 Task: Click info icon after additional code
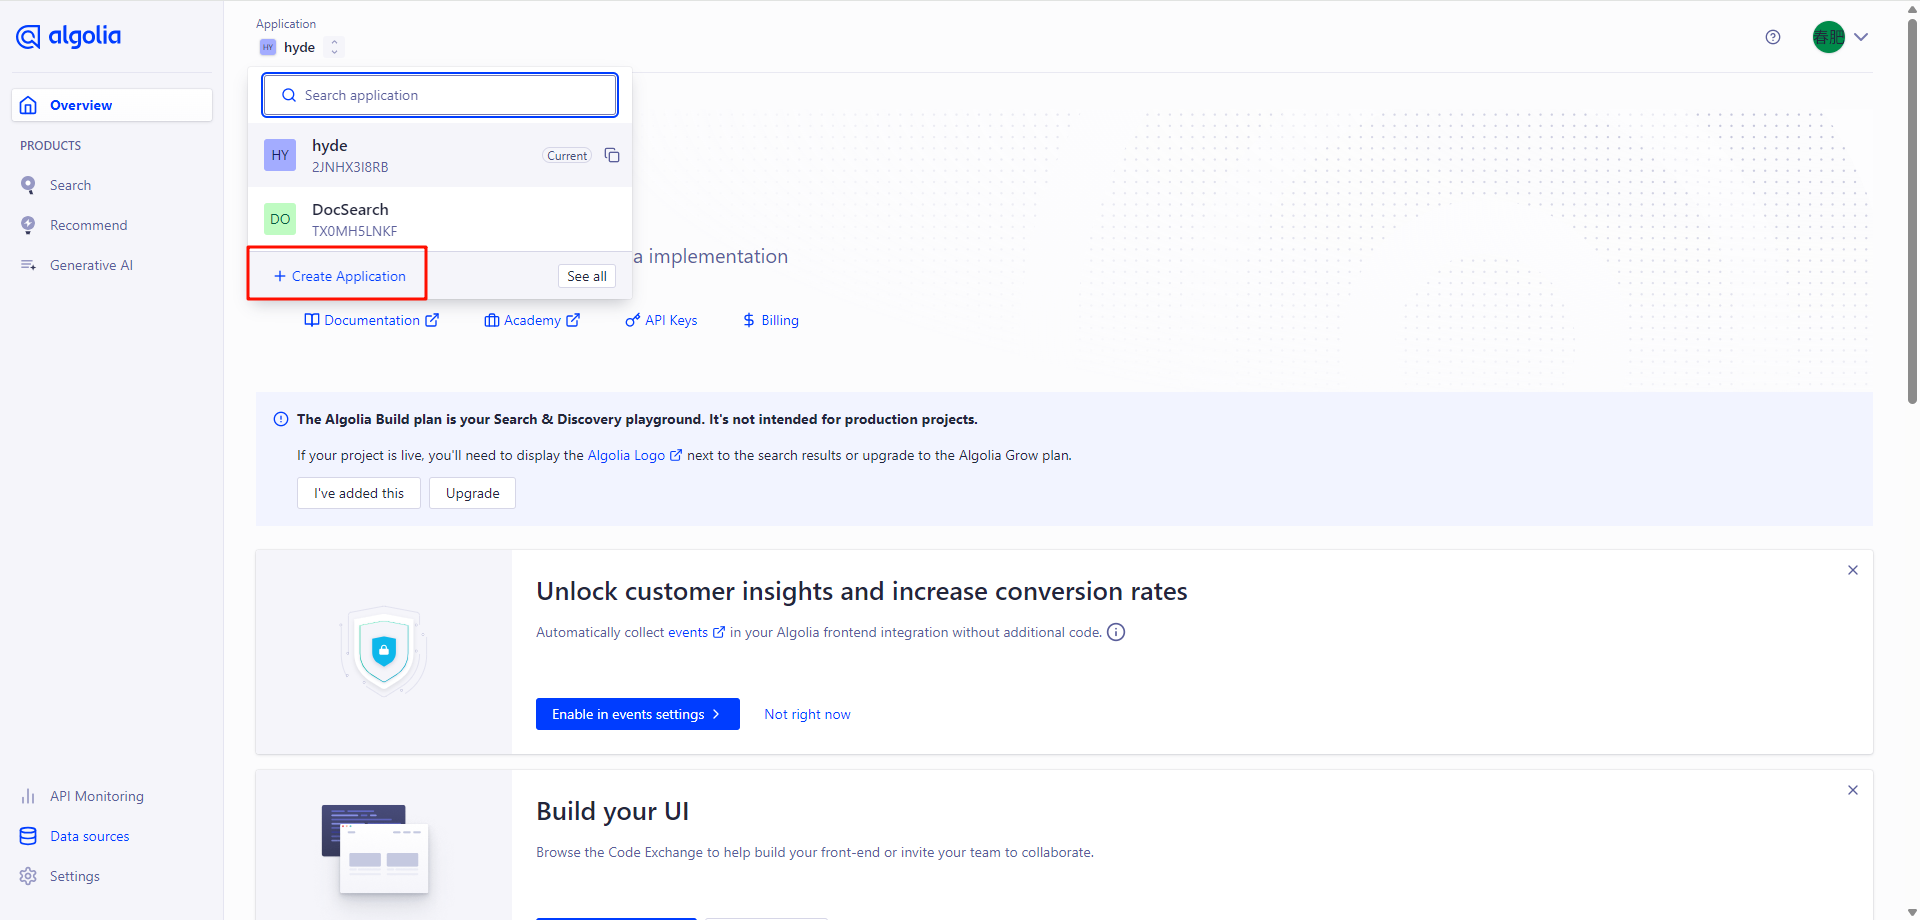pyautogui.click(x=1116, y=632)
